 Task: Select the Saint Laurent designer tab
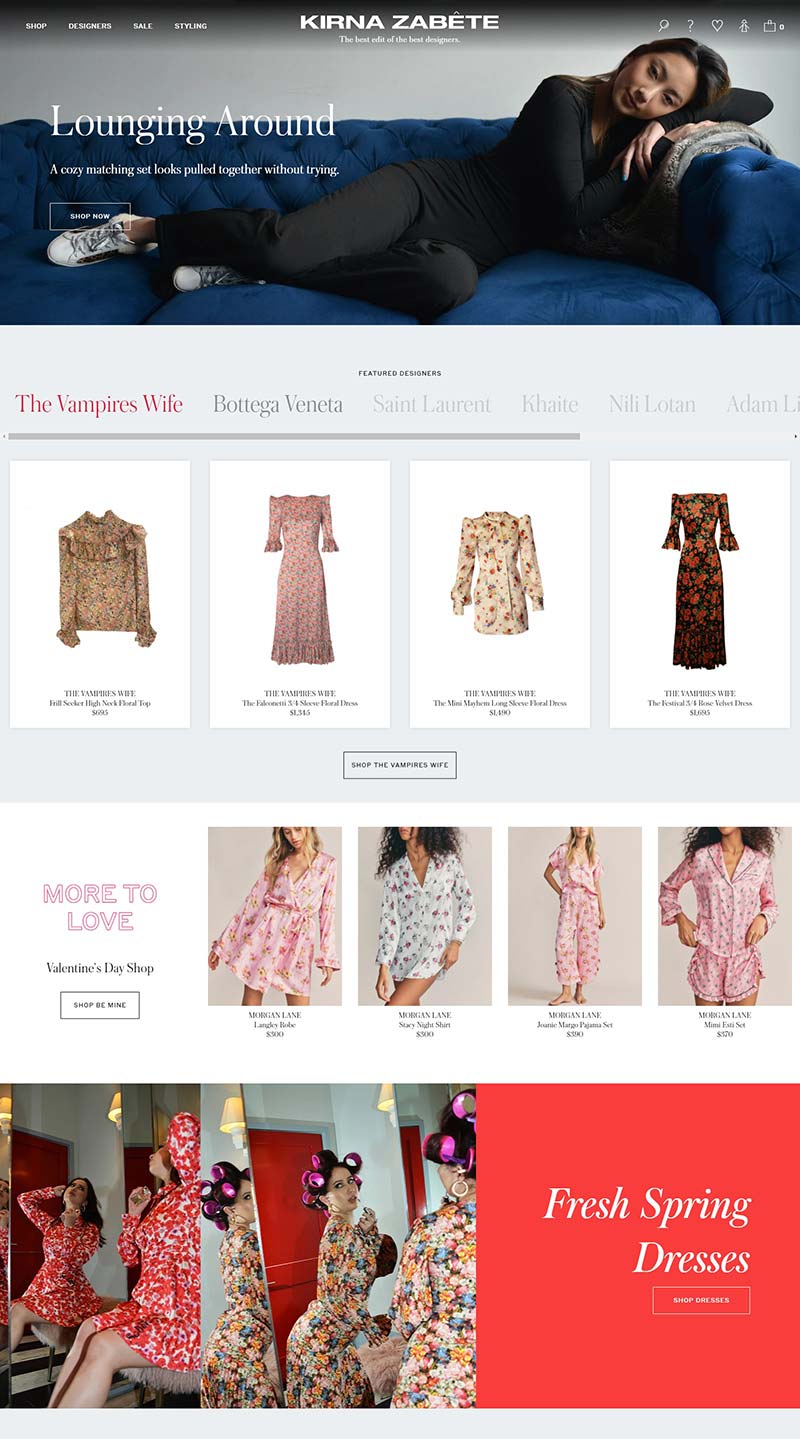click(432, 405)
